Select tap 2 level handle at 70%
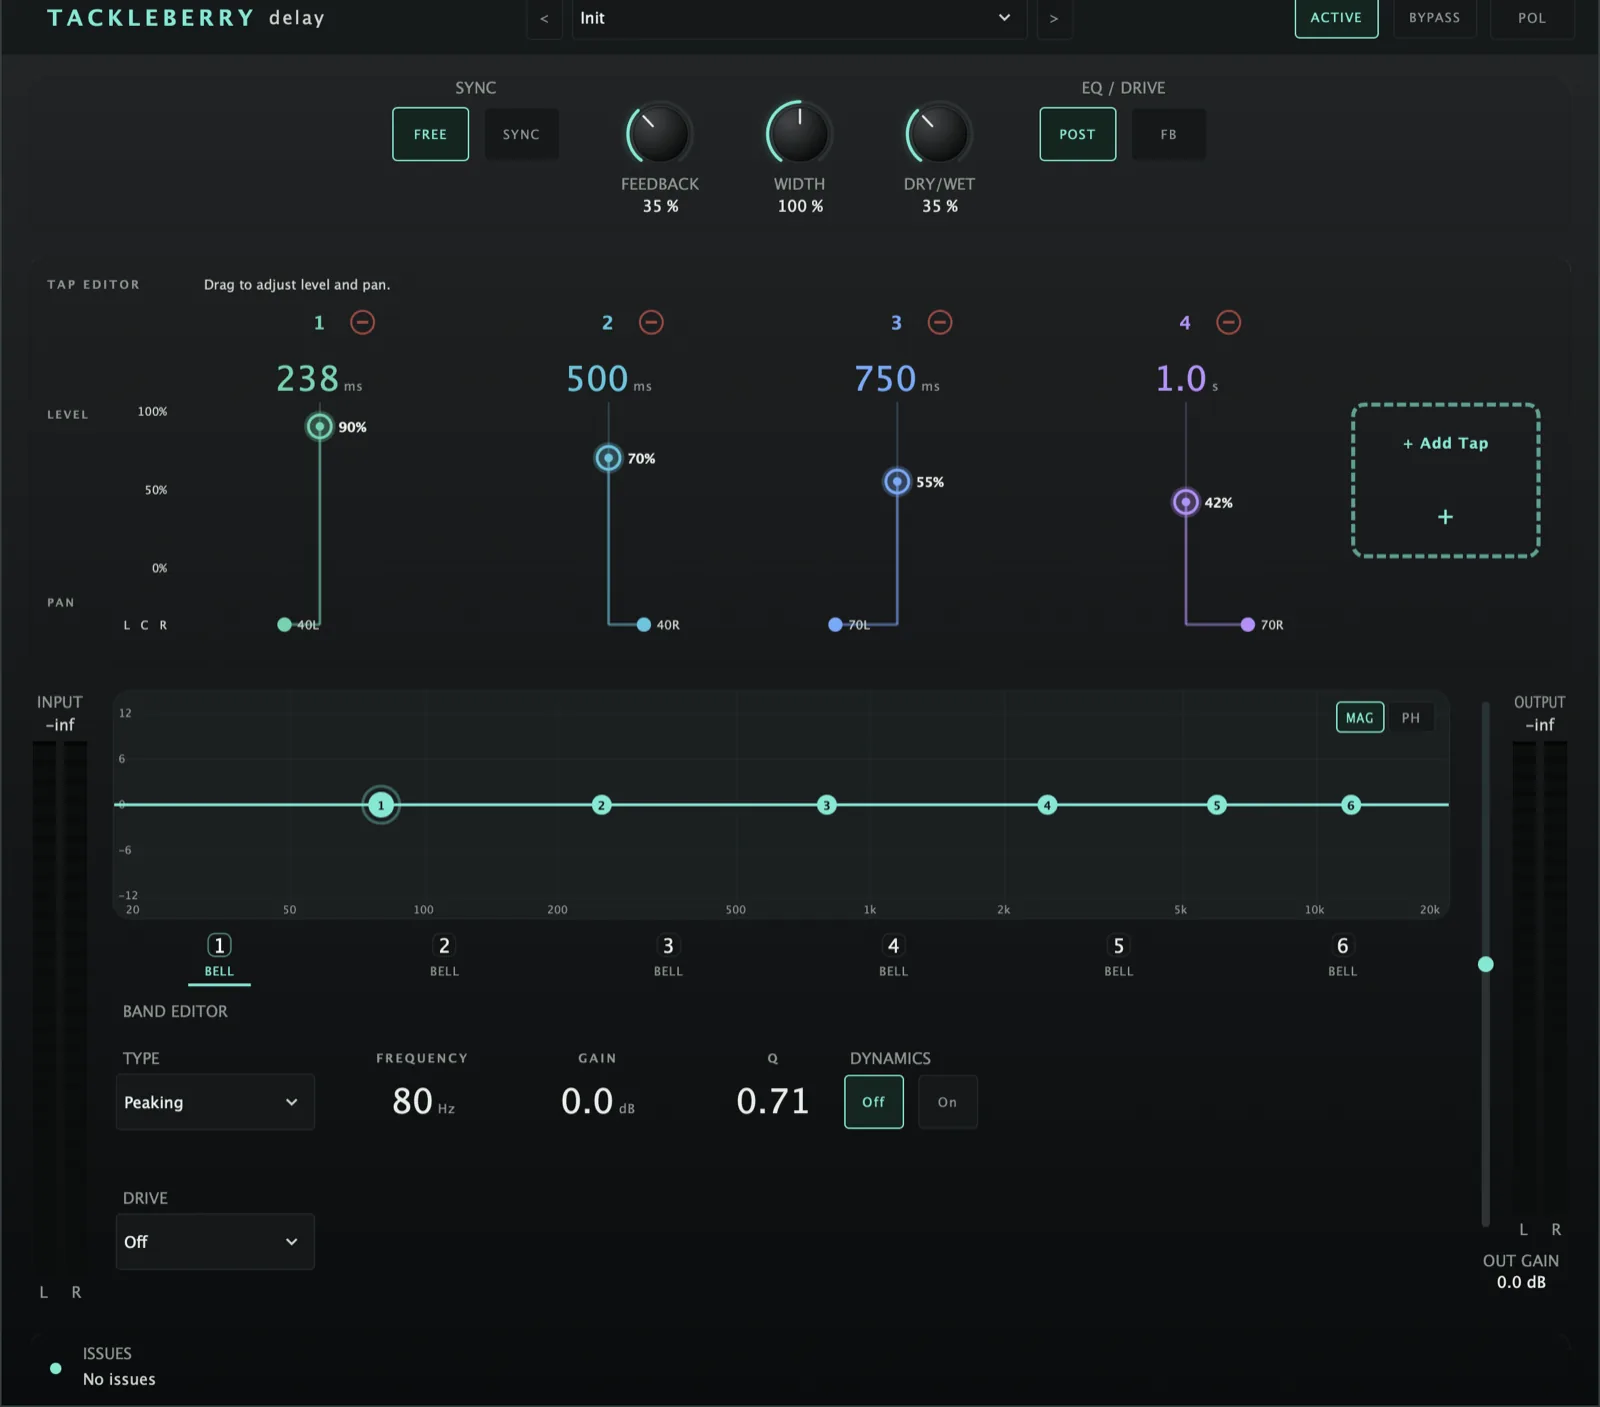The image size is (1600, 1407). pos(608,458)
